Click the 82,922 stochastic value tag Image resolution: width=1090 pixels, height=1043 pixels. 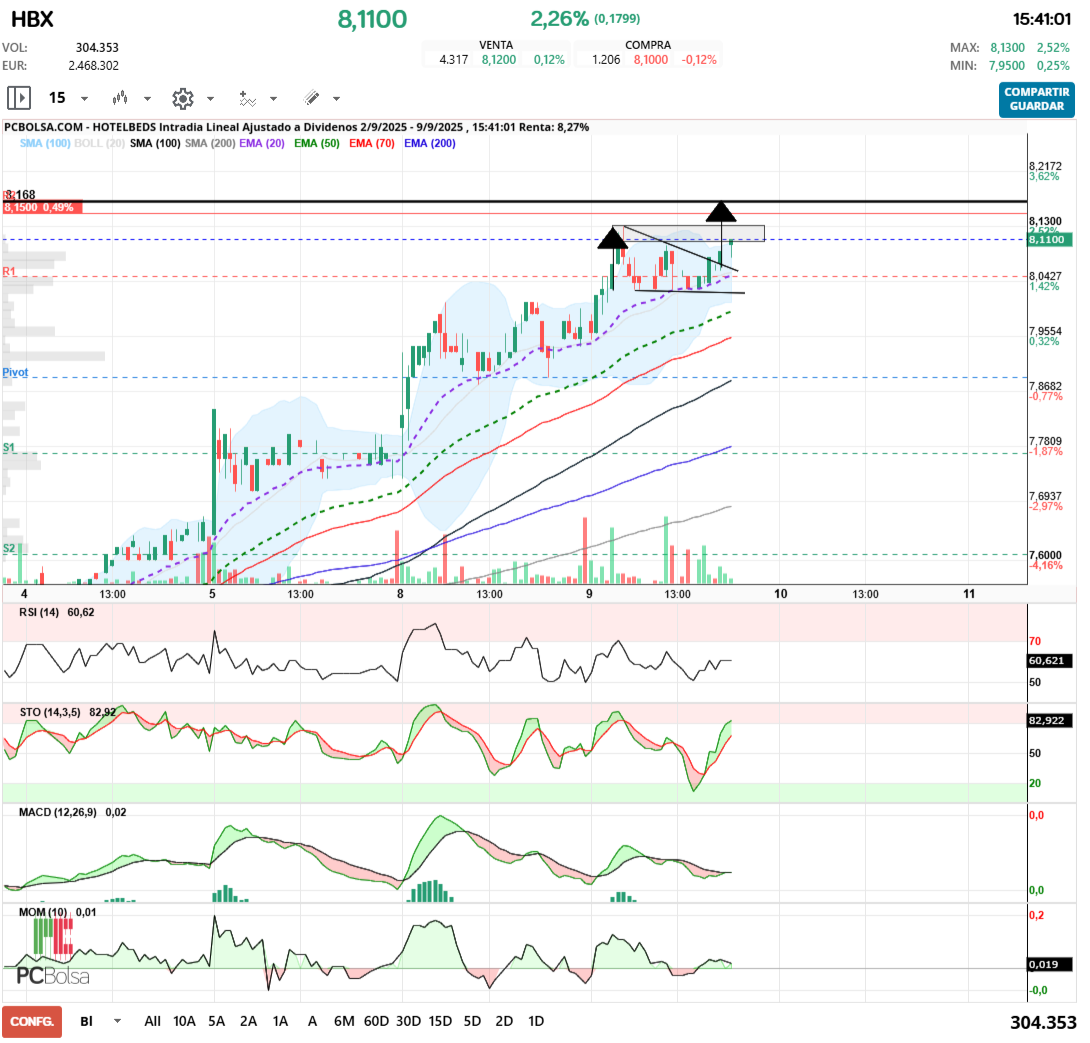[x=1050, y=720]
